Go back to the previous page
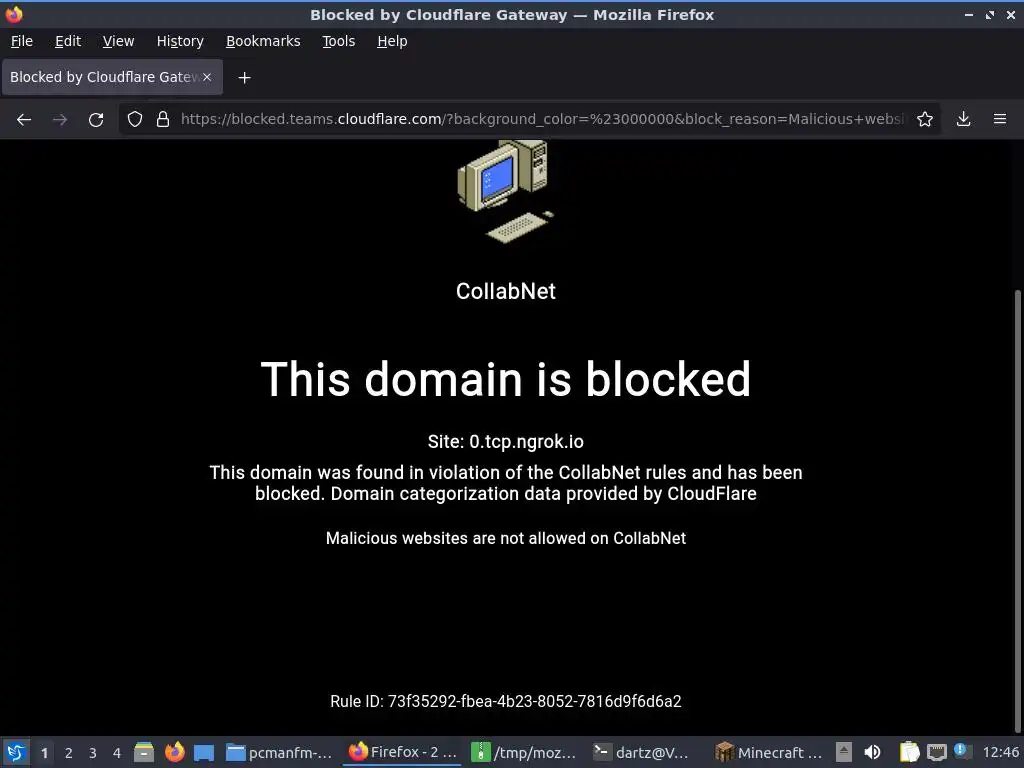The image size is (1024, 768). (24, 120)
